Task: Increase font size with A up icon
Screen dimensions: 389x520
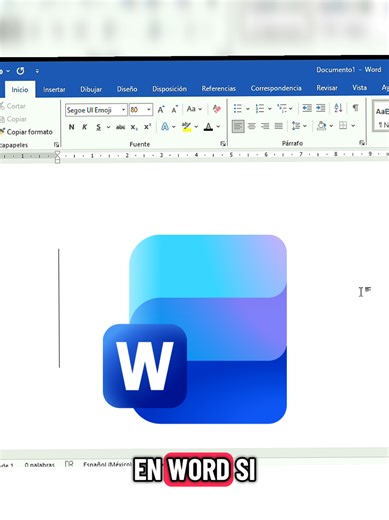Action: tap(161, 109)
